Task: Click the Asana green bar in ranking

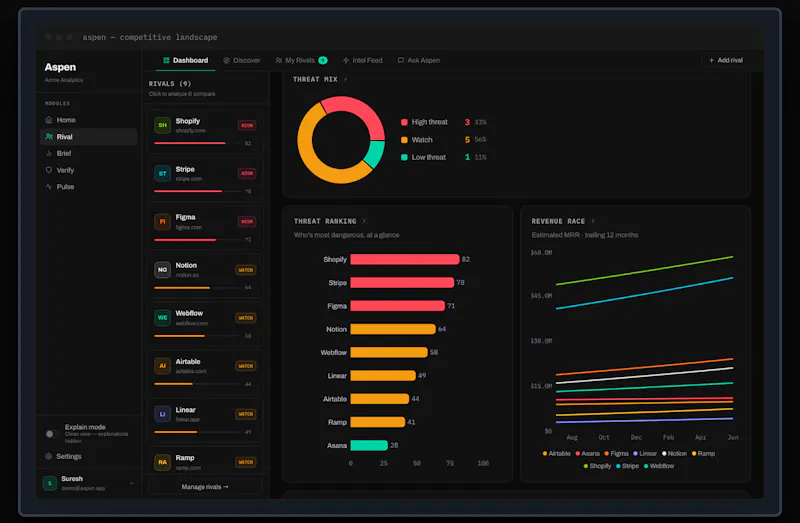Action: [369, 445]
